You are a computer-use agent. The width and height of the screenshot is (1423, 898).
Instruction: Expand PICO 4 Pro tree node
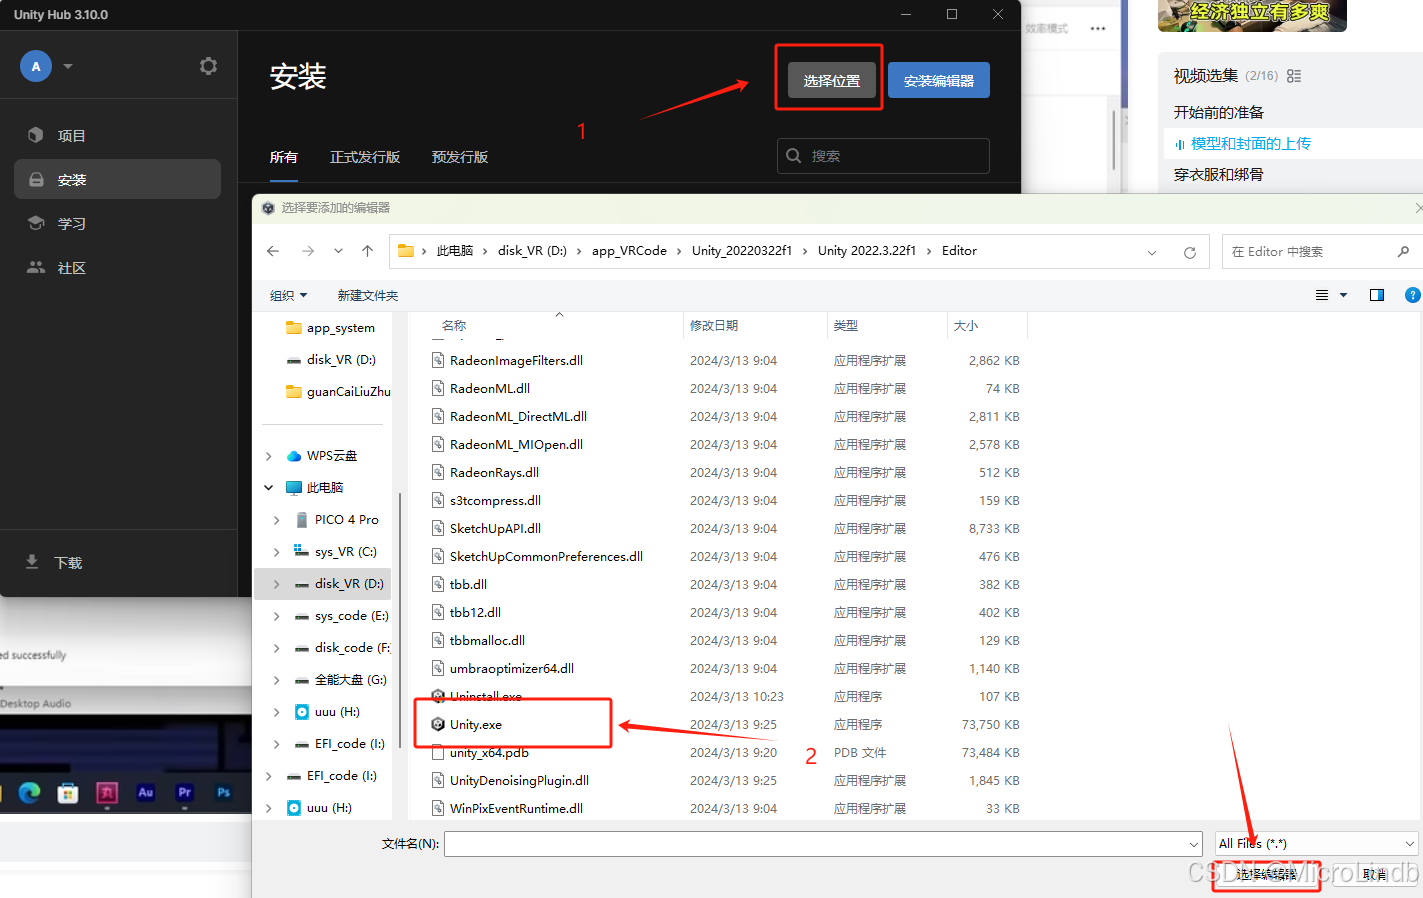pyautogui.click(x=277, y=520)
